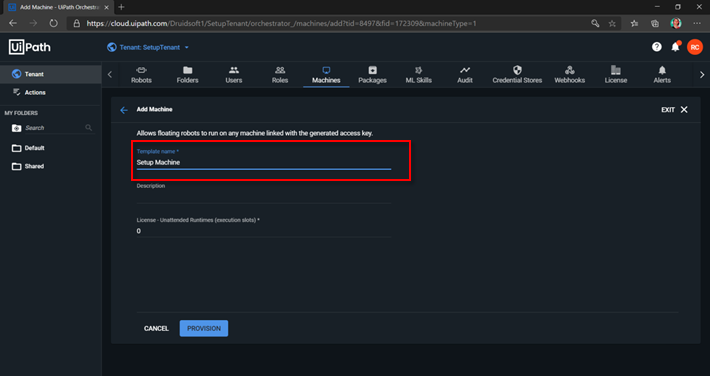Go back using the Add Machine arrow

124,110
